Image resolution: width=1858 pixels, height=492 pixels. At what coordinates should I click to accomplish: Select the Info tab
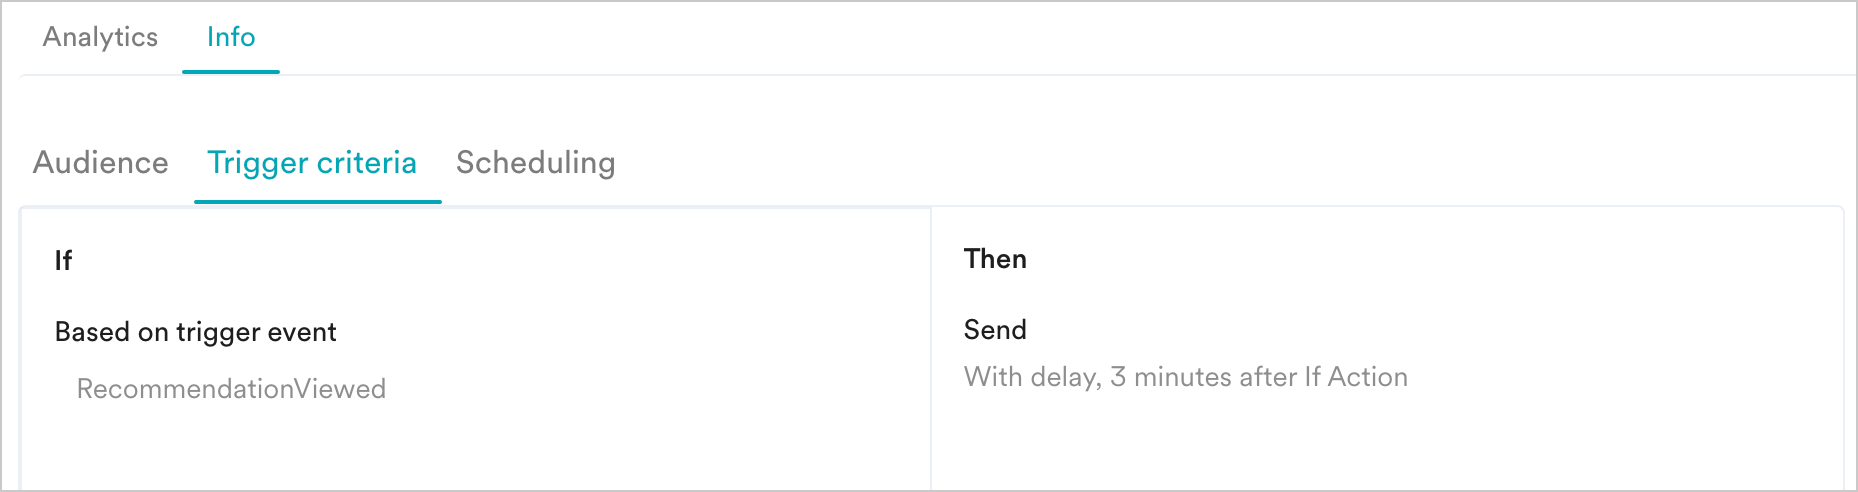coord(231,37)
